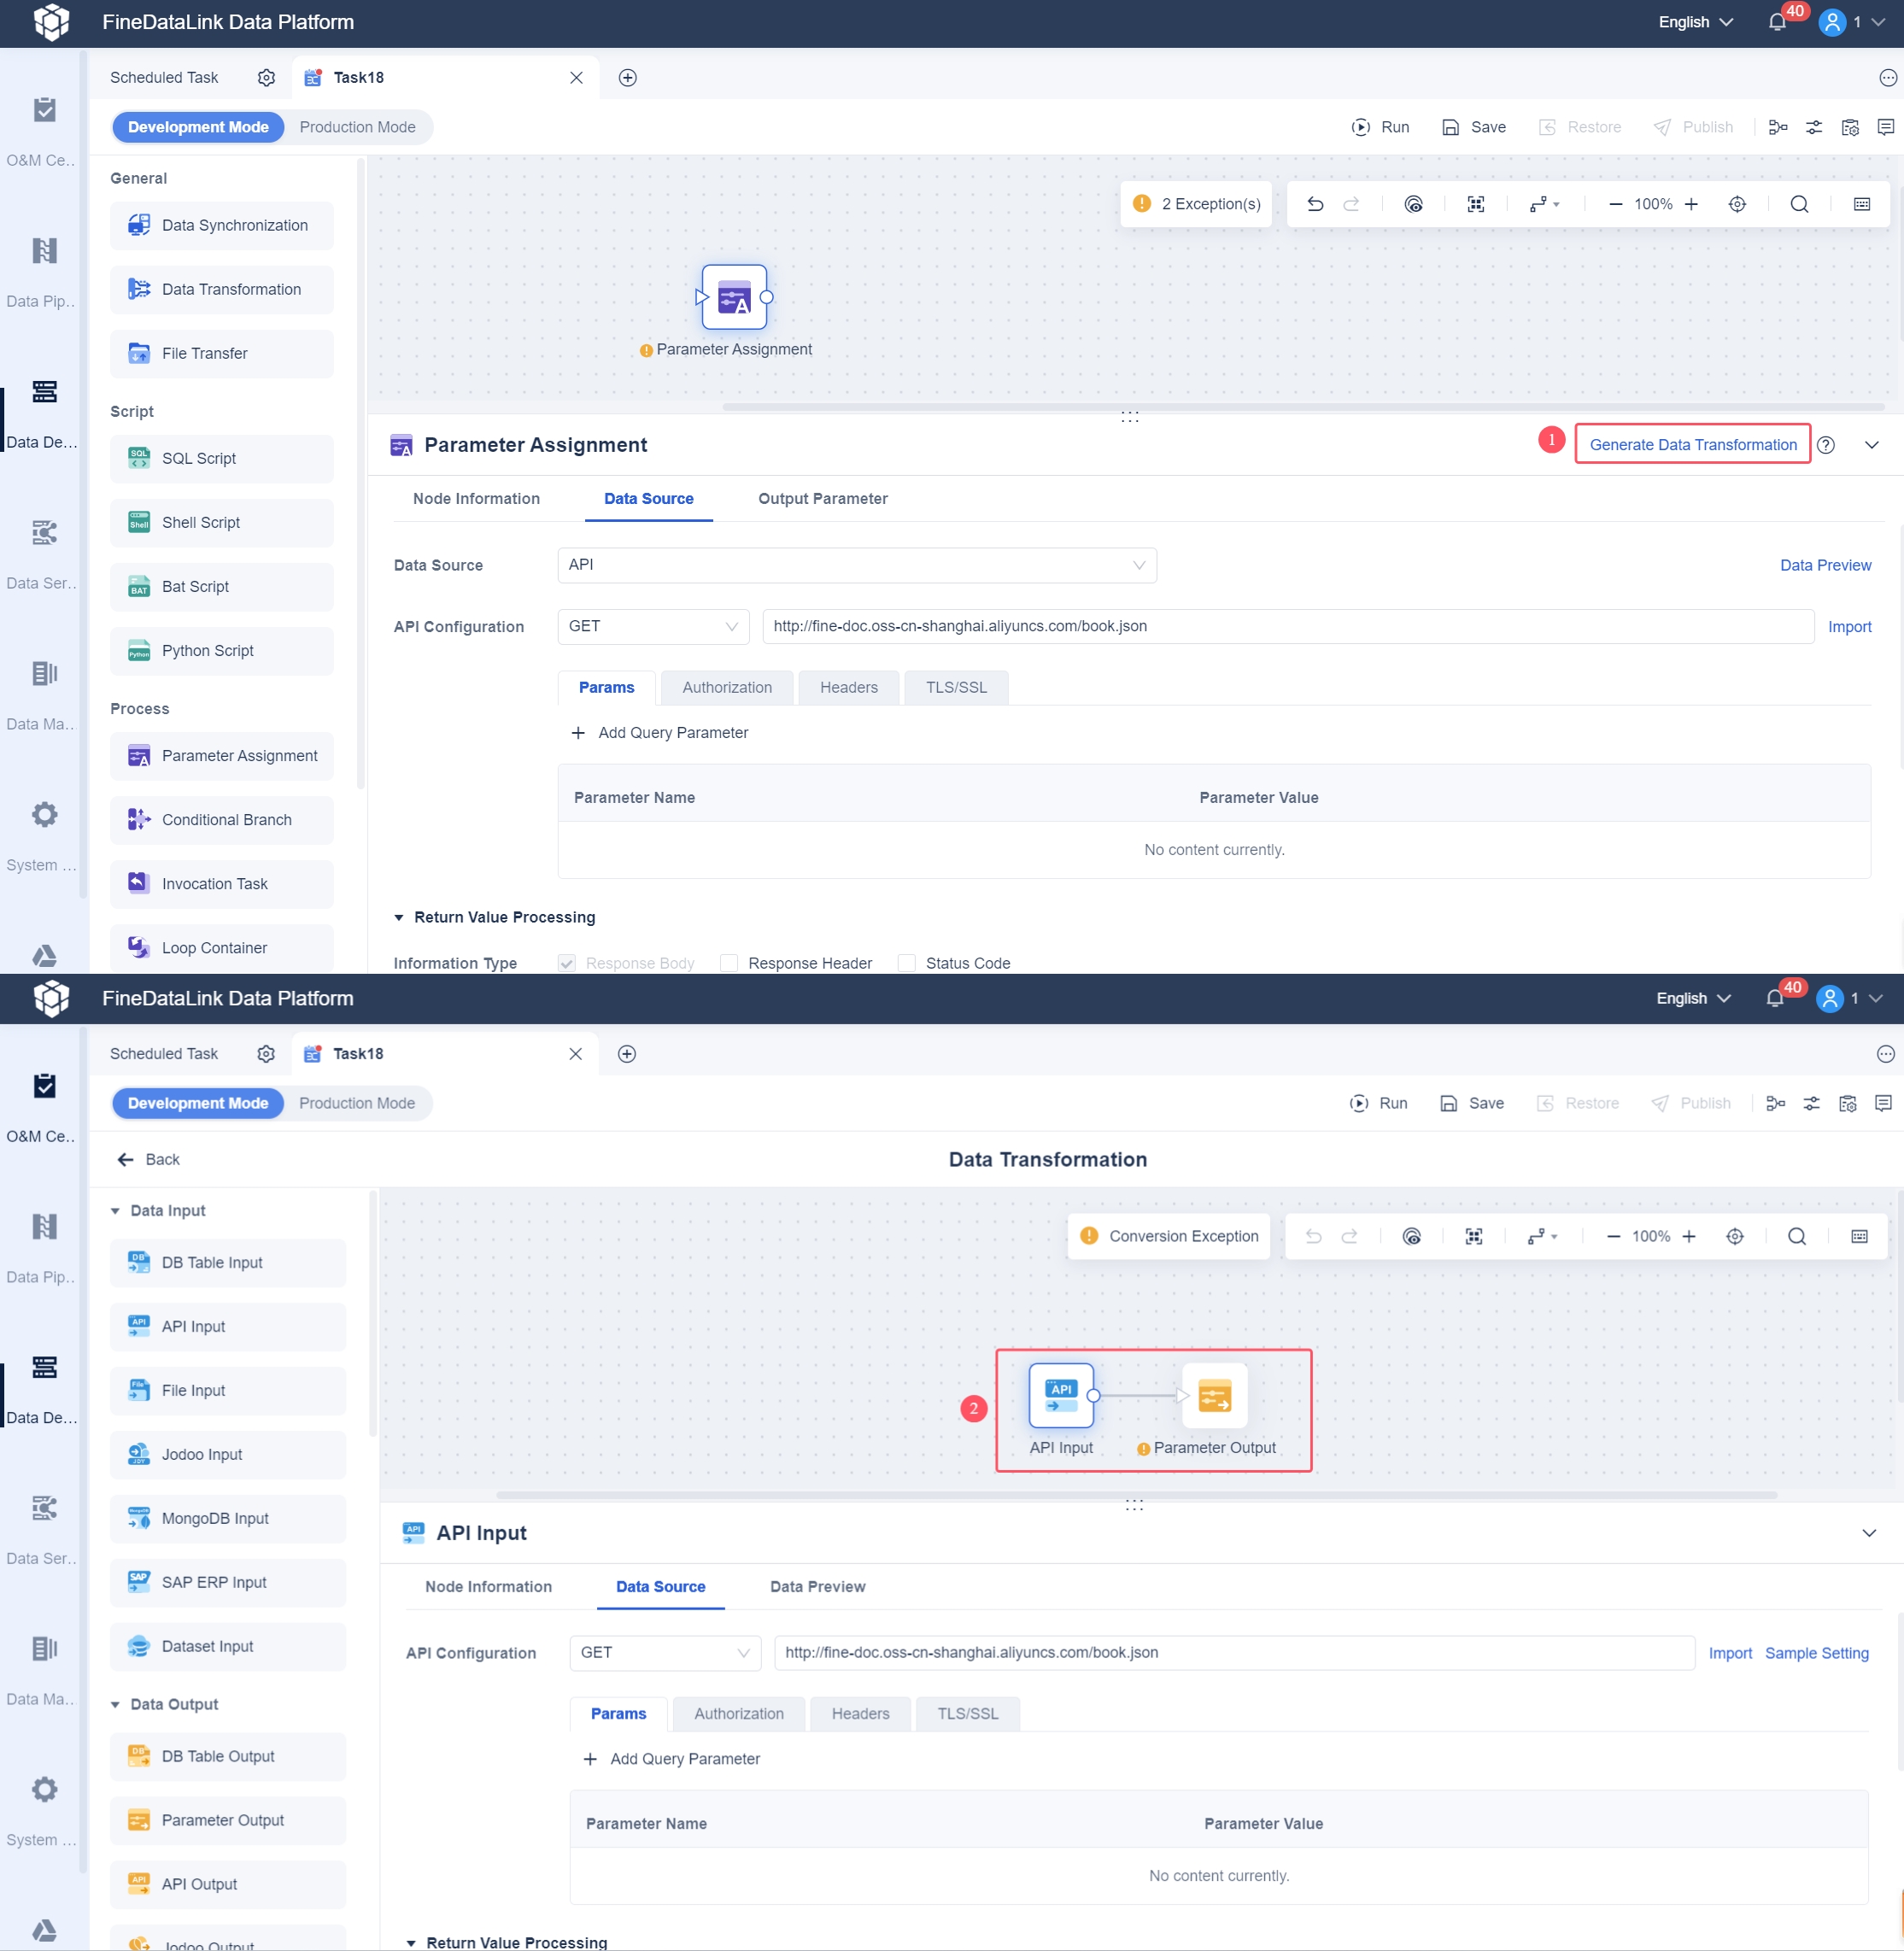Viewport: 1904px width, 1951px height.
Task: Select Python Script in node palette
Action: pos(222,651)
